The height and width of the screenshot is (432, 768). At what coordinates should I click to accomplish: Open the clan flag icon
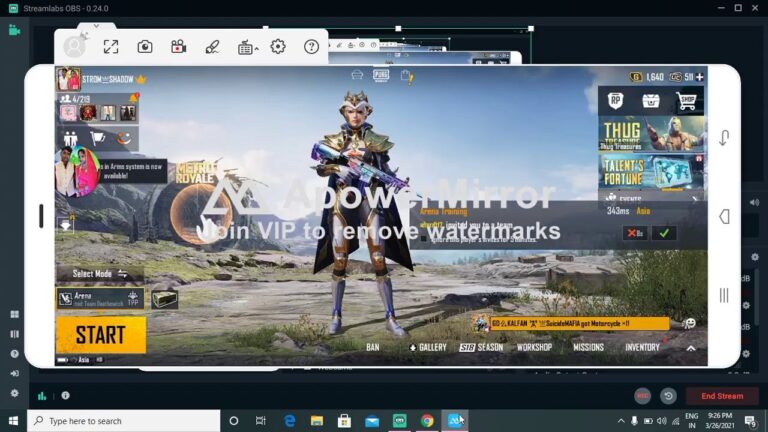[x=97, y=139]
